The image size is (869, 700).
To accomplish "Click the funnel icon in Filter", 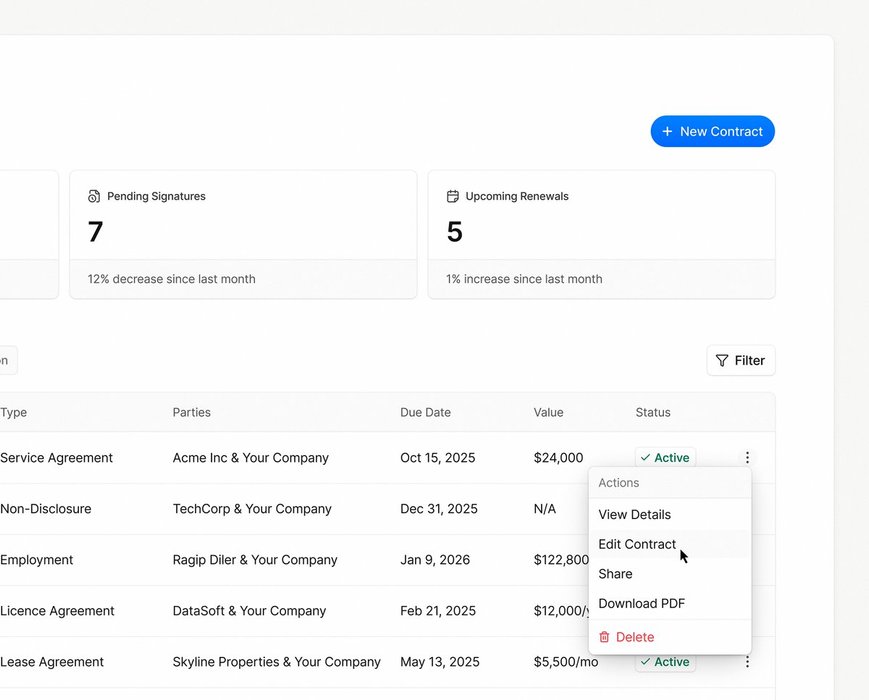I will pos(722,361).
